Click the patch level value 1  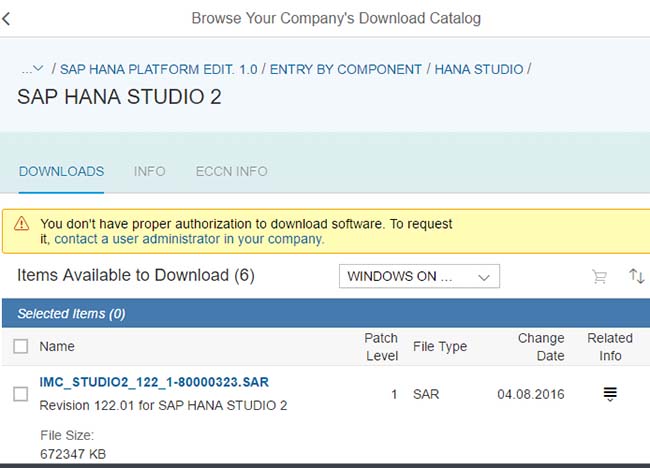coord(394,394)
